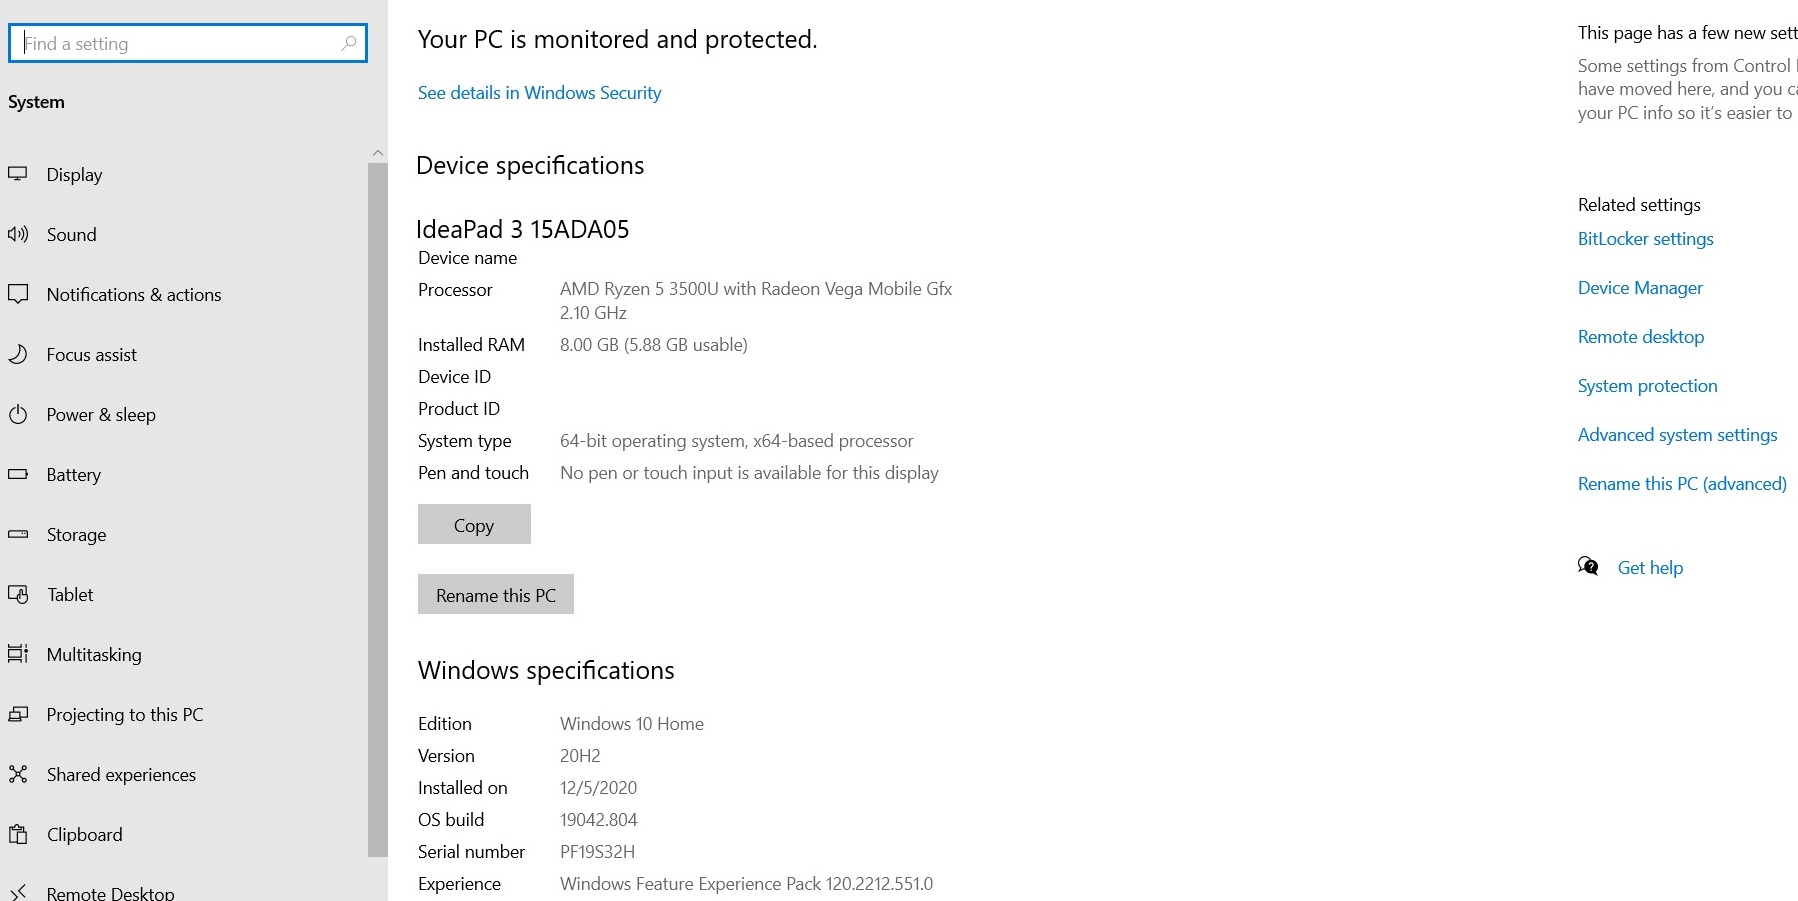Click the Remote Desktop icon
This screenshot has width=1798, height=901.
[x=17, y=892]
